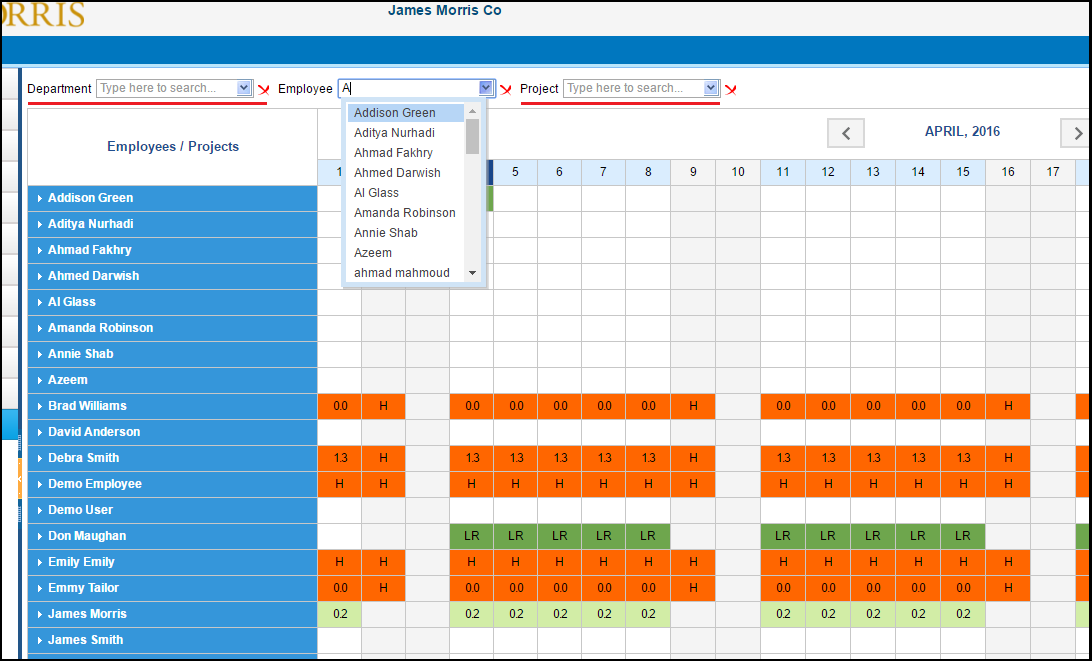Click day 11 column header
Image resolution: width=1092 pixels, height=661 pixels.
click(783, 172)
